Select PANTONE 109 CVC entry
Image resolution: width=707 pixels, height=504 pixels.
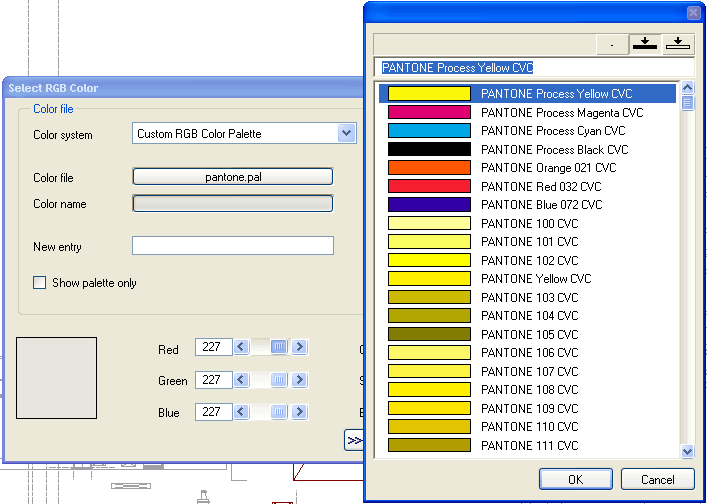point(527,408)
